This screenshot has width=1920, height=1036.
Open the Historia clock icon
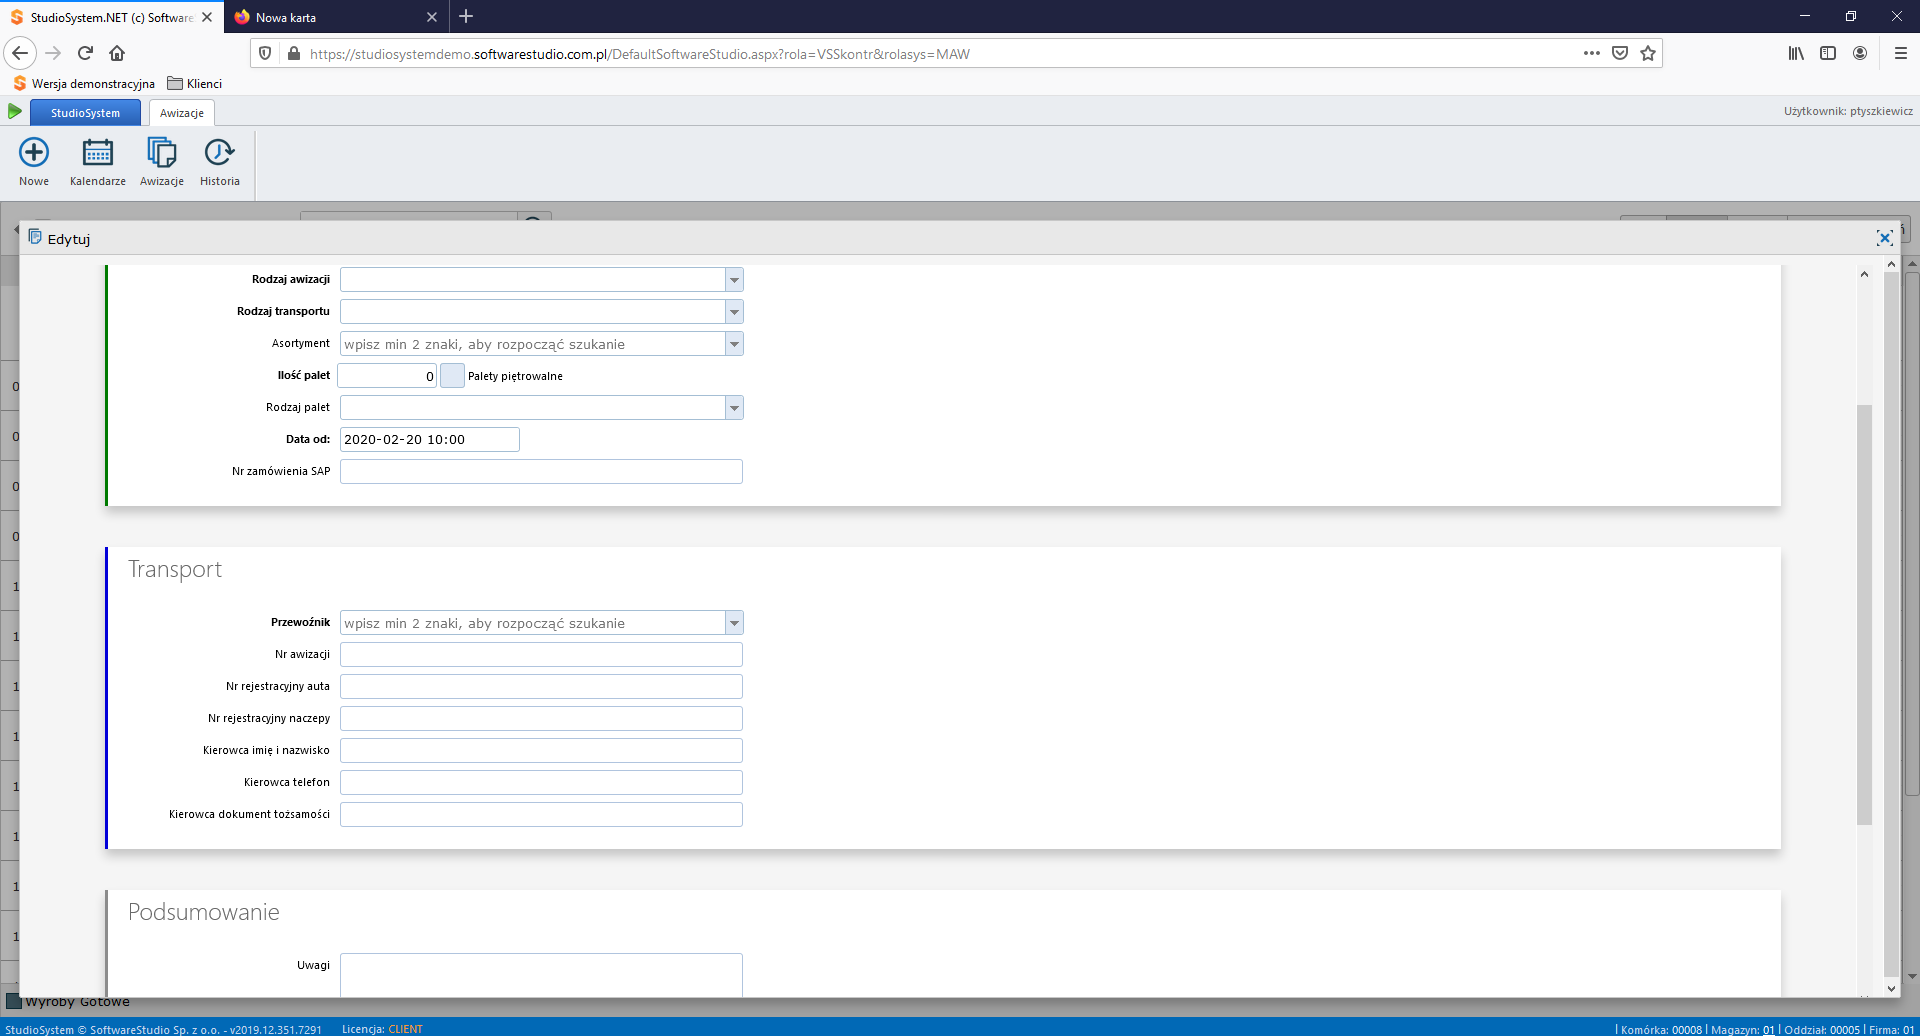click(x=219, y=152)
